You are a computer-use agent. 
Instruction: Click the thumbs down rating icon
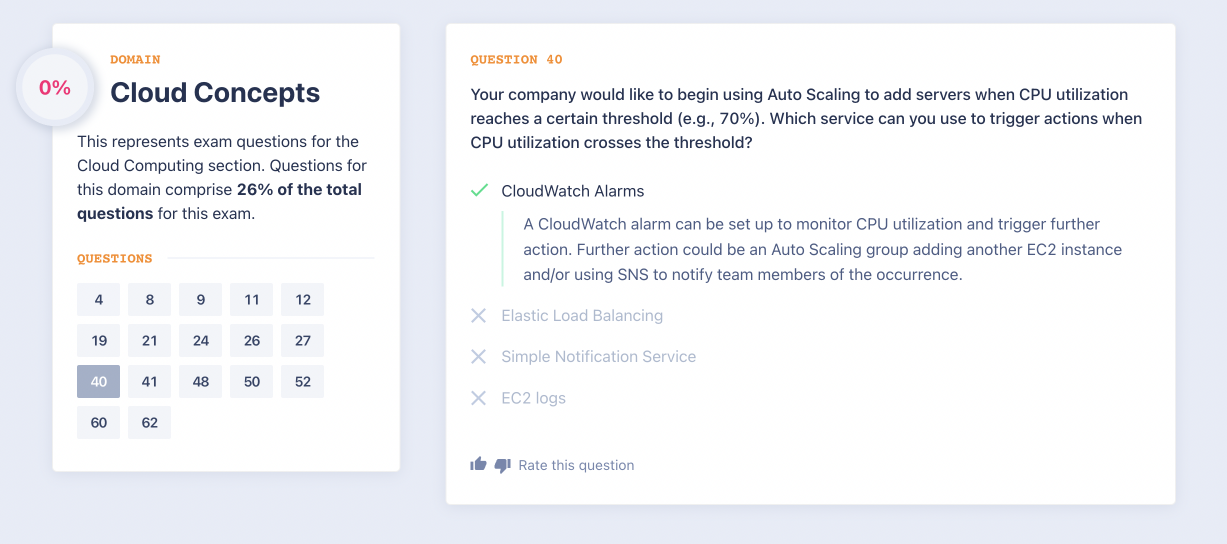[x=502, y=465]
